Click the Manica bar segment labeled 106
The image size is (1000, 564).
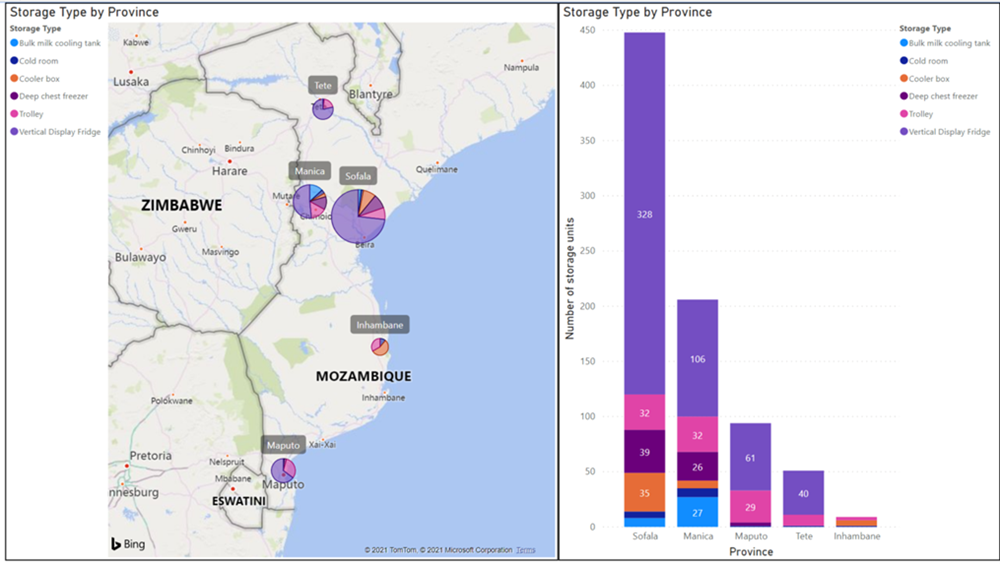(x=697, y=358)
